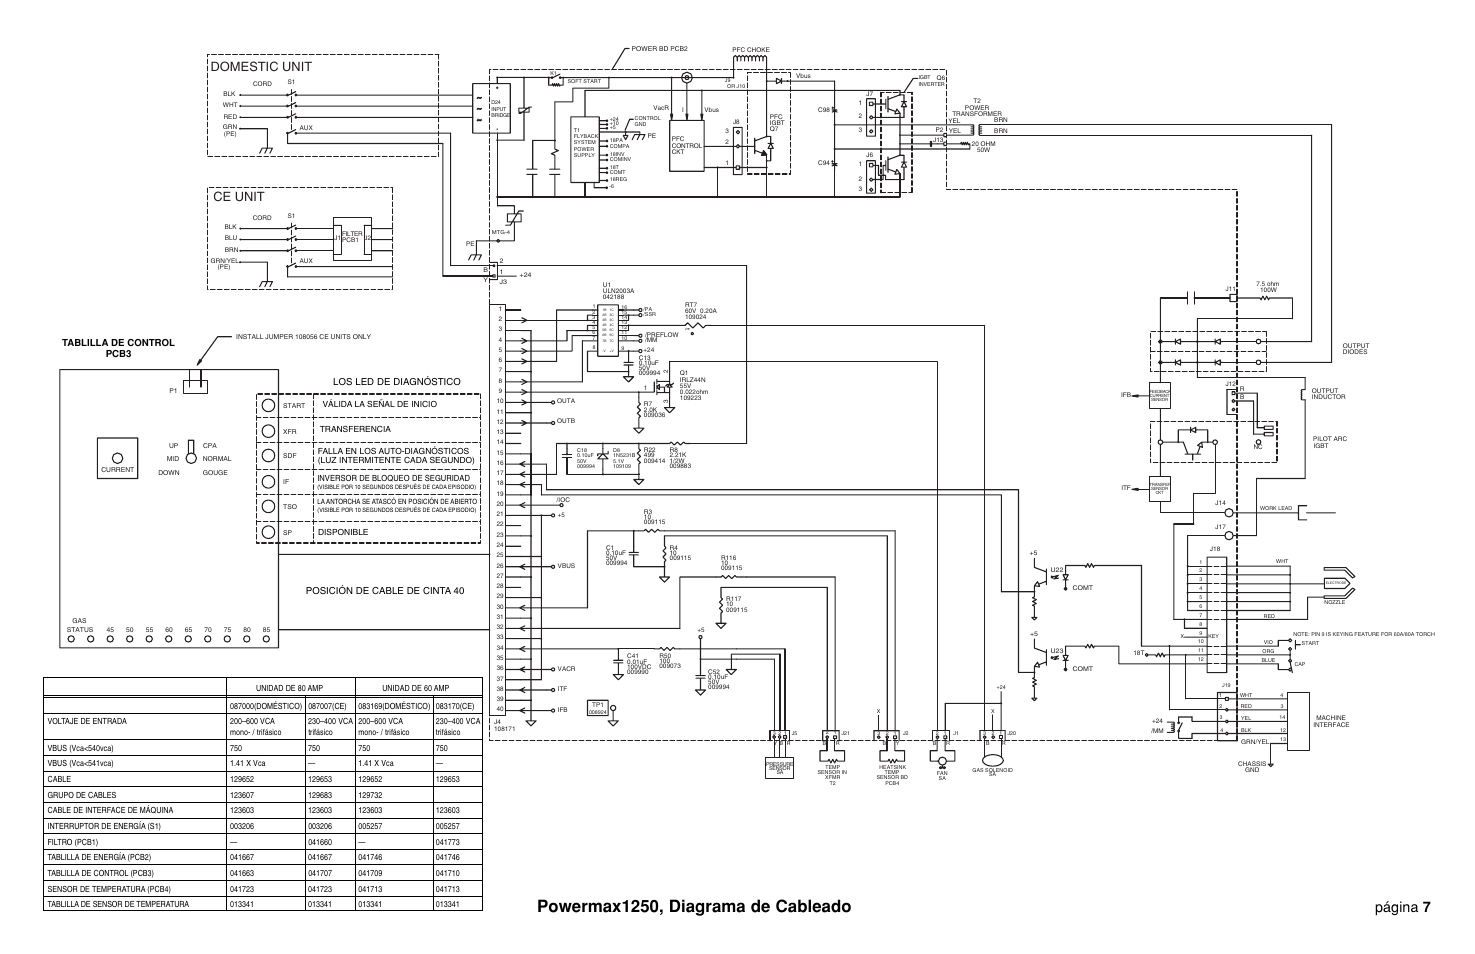Click the IF diagnostic LED circle

pos(269,481)
